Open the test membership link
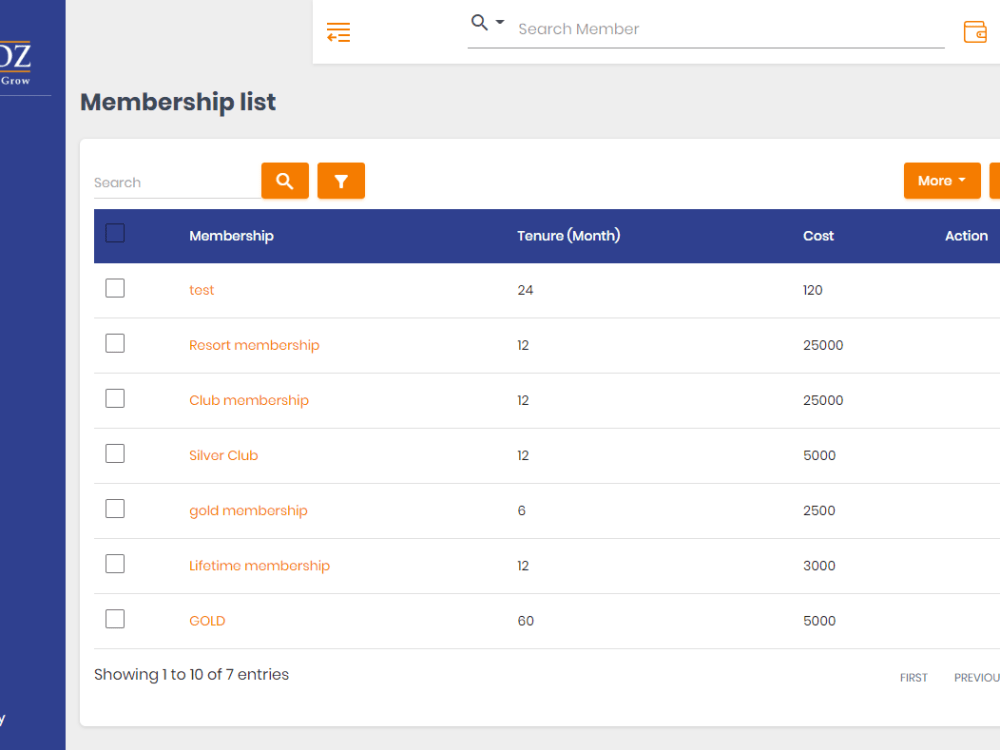The height and width of the screenshot is (750, 1000). 202,290
